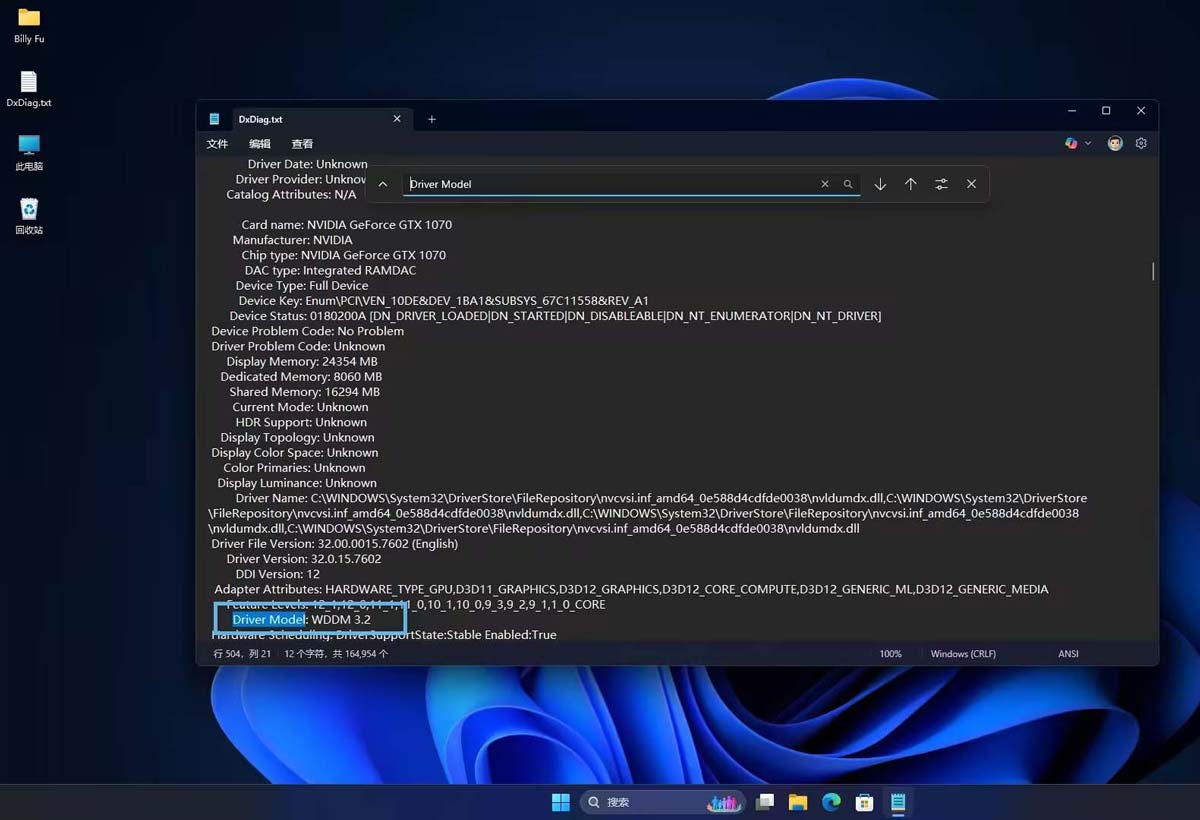Click the Device Problem Code line
The image size is (1200, 820).
[x=307, y=331]
